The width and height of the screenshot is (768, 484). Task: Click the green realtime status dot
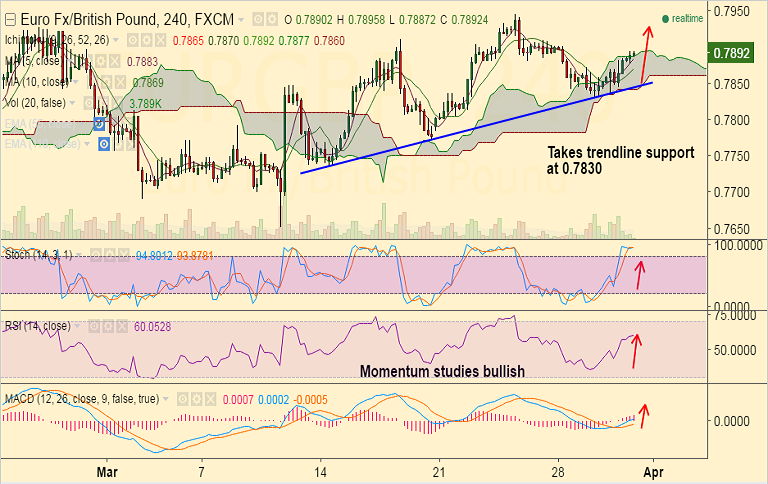coord(665,19)
